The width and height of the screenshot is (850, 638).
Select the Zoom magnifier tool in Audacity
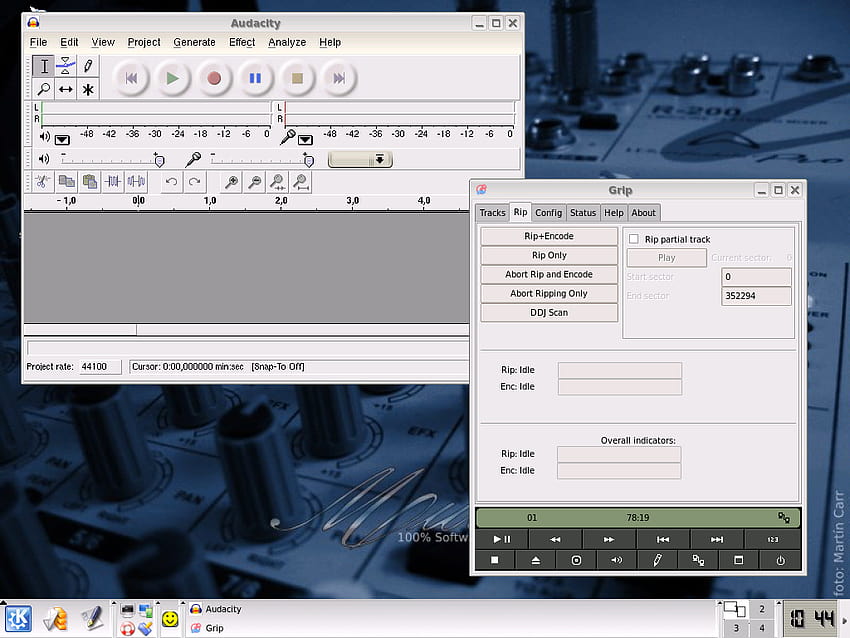click(44, 89)
